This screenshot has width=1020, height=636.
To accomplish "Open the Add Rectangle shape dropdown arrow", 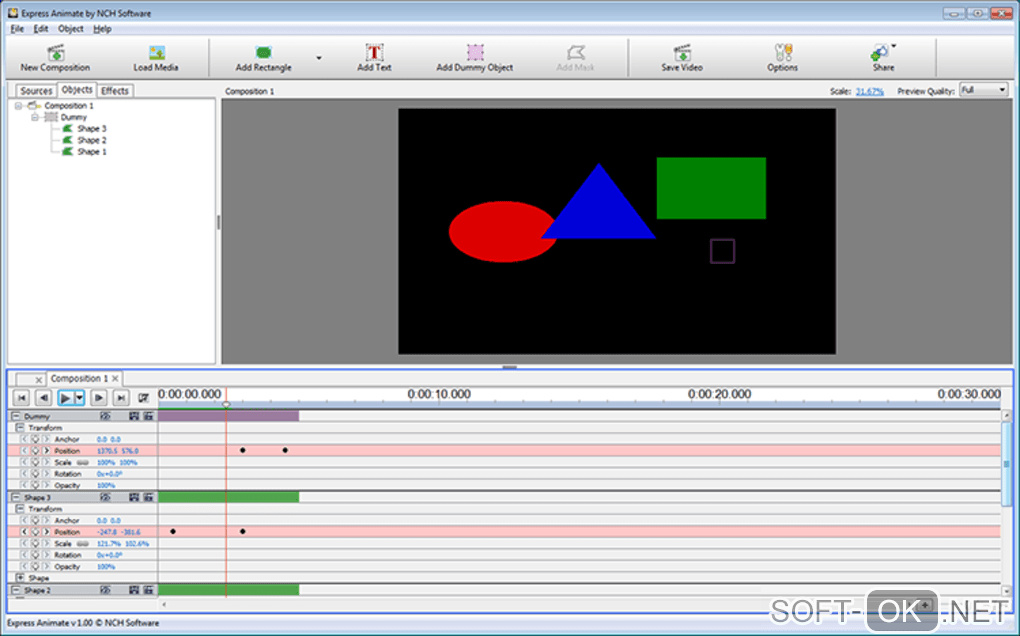I will [x=319, y=58].
